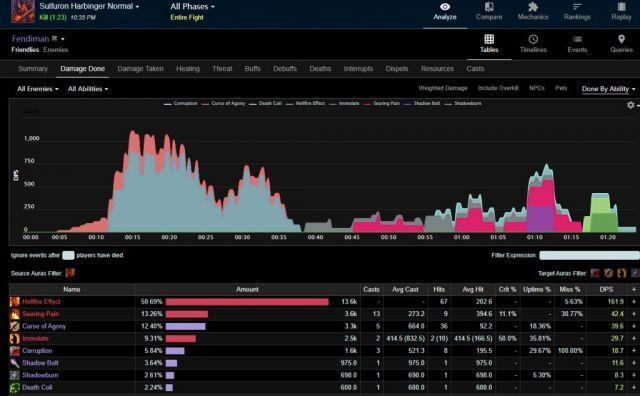Click the Immolate spell icon
Screen dimensions: 640x396
pos(15,338)
